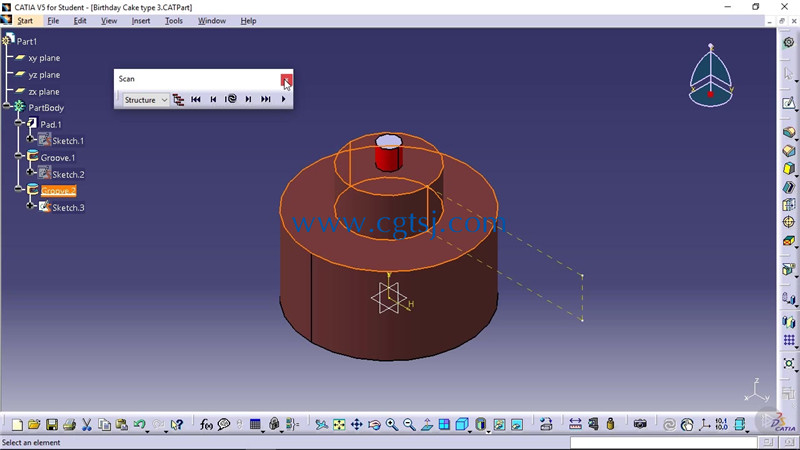This screenshot has height=450, width=800.
Task: Step to next feature in Scan
Action: coord(248,99)
